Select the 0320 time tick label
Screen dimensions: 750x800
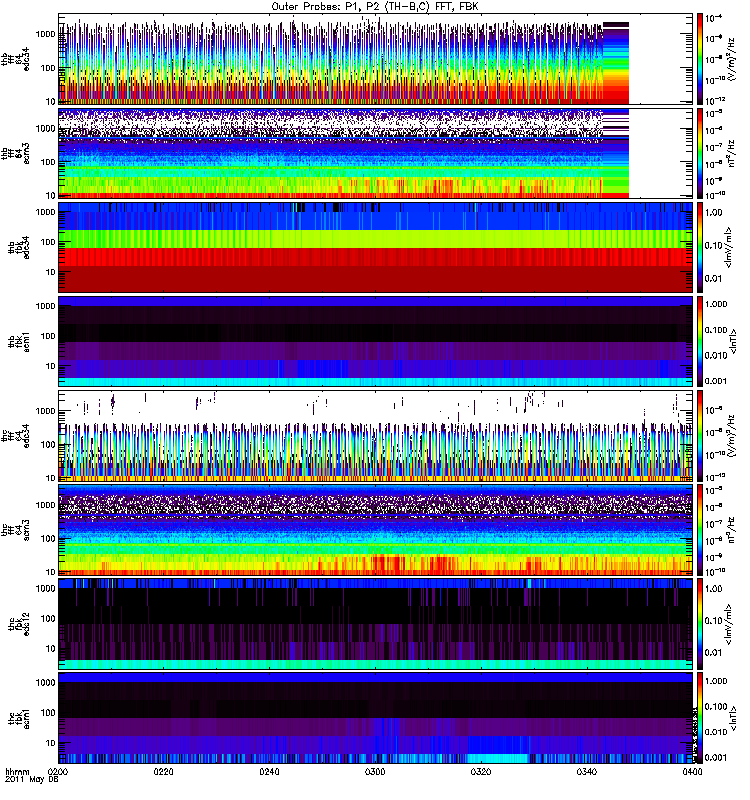(x=481, y=773)
